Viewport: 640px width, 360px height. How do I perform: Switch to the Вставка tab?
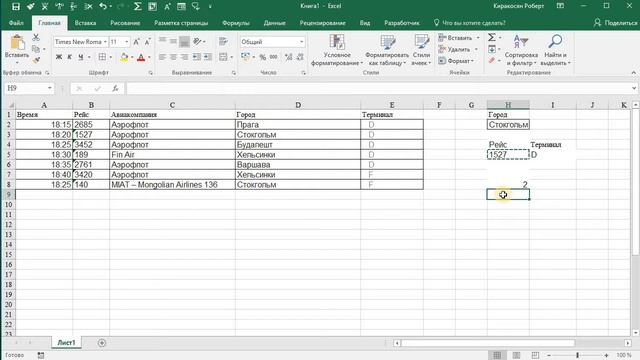85,23
